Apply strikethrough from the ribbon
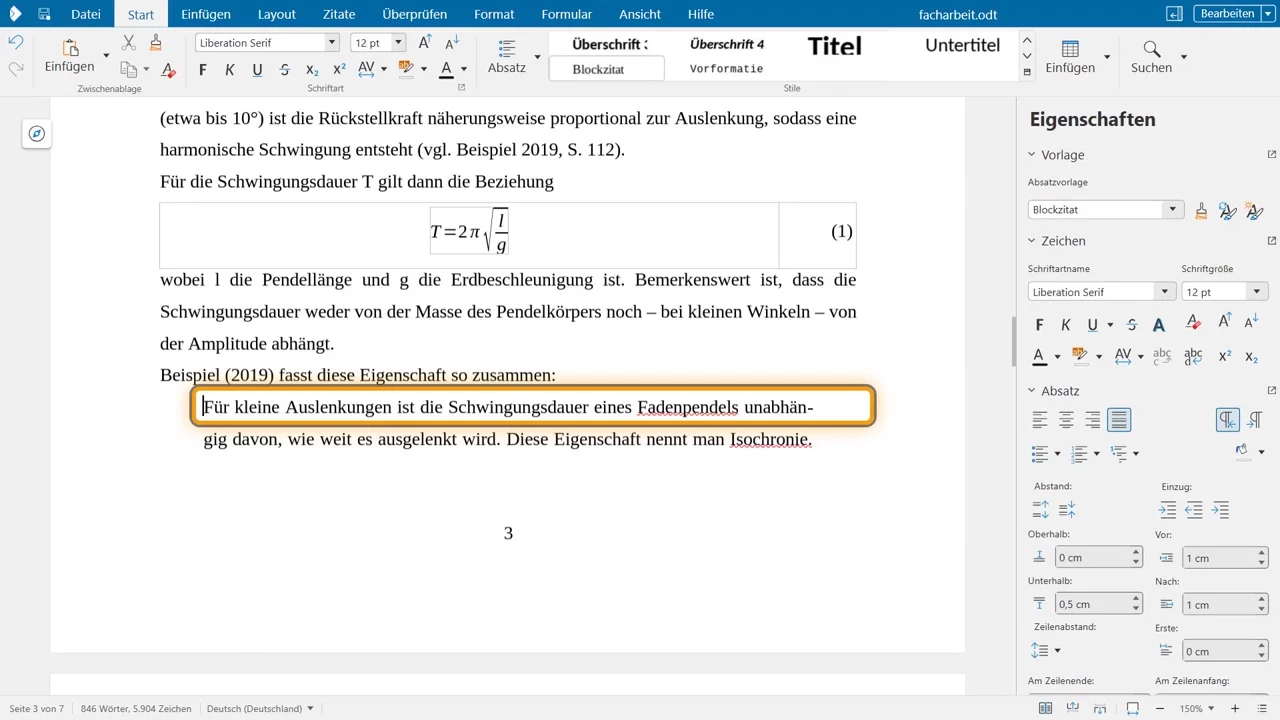This screenshot has width=1280, height=720. 285,69
